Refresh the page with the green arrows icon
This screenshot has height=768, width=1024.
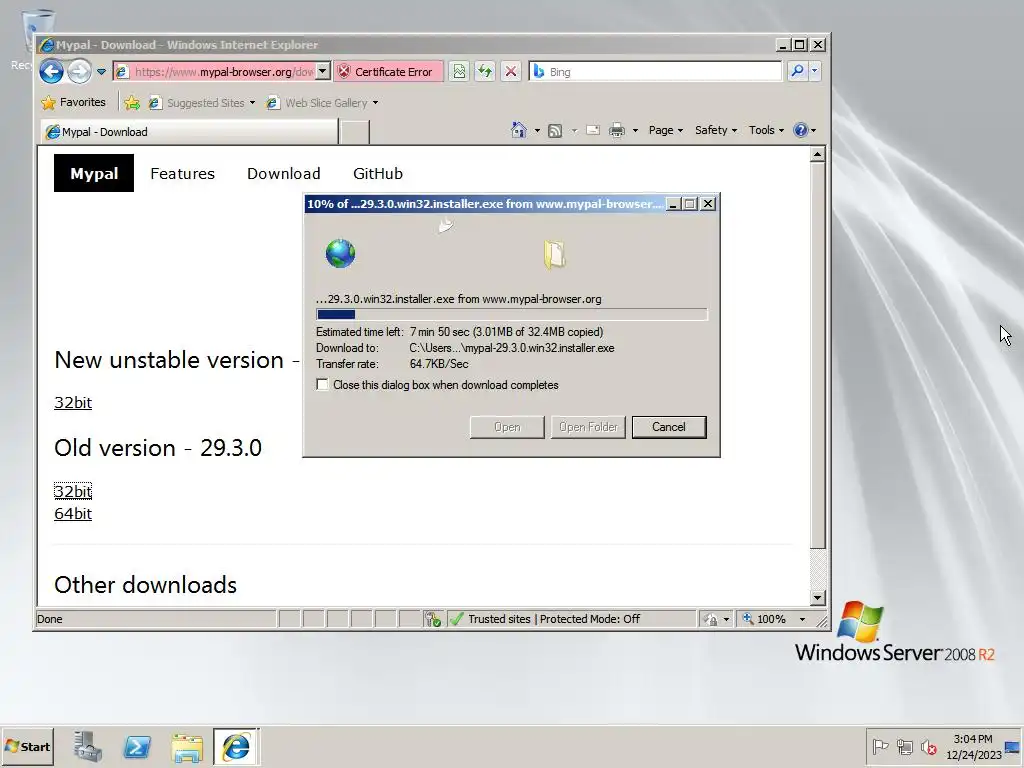click(485, 72)
